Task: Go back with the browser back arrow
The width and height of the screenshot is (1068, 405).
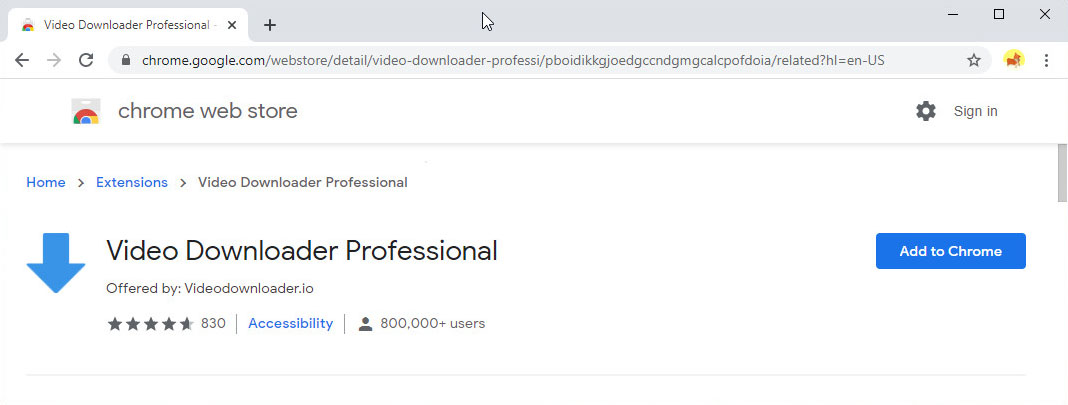Action: (22, 61)
